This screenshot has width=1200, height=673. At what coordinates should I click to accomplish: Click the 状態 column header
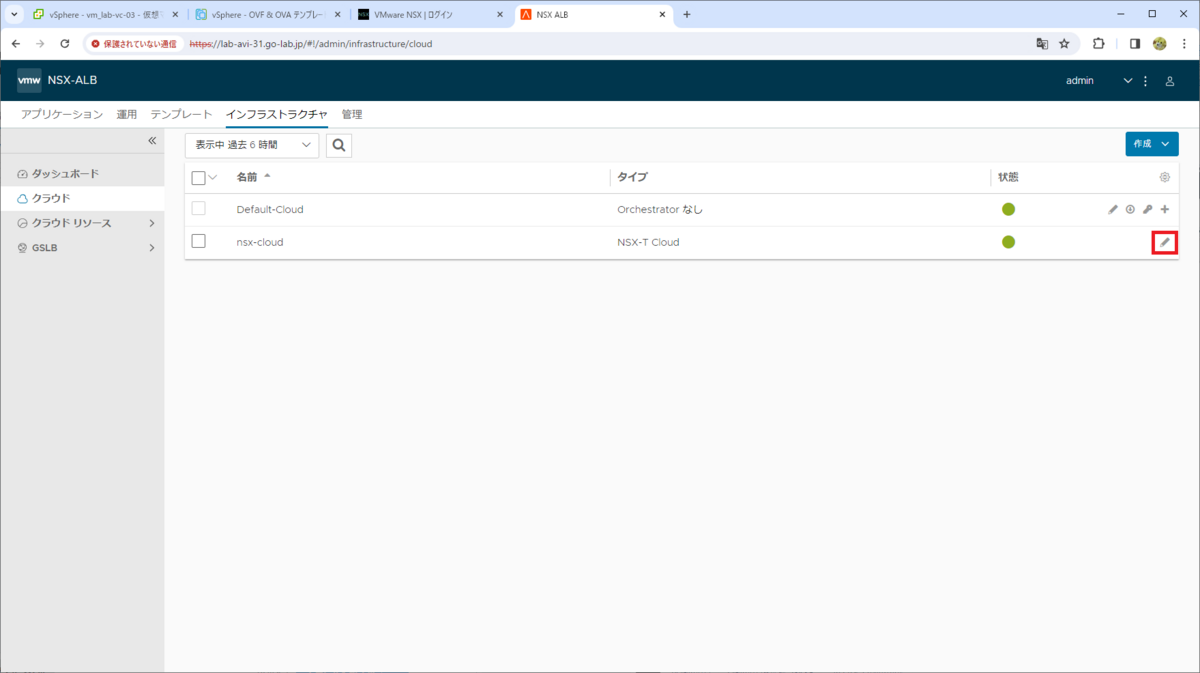[x=1008, y=177]
